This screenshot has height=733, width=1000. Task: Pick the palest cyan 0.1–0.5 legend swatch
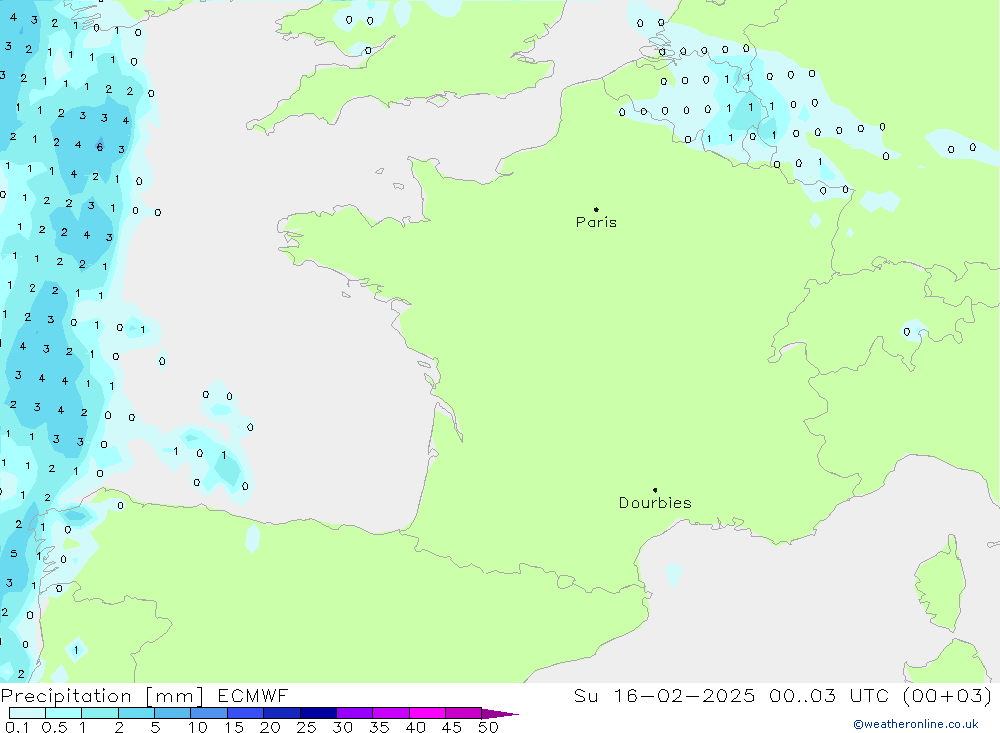pos(27,713)
